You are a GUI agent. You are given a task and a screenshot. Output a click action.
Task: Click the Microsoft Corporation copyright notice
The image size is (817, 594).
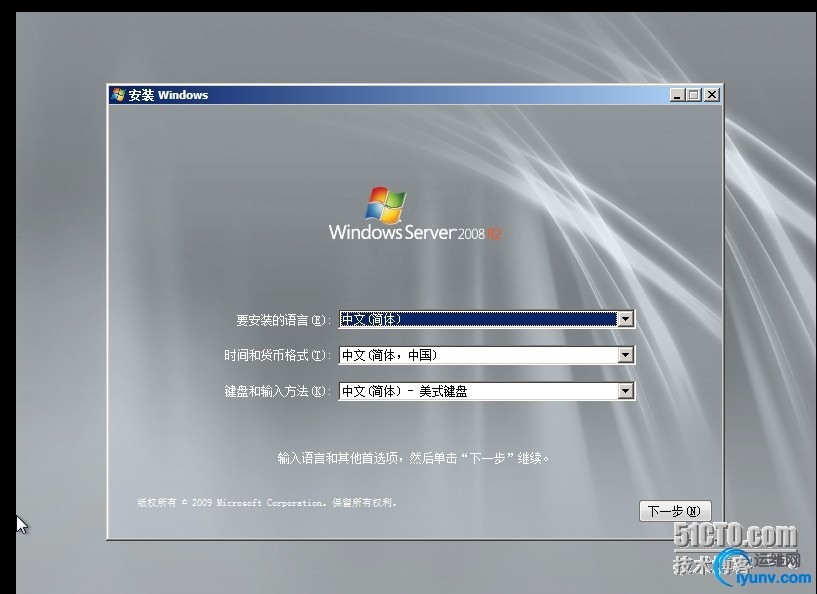pos(267,503)
